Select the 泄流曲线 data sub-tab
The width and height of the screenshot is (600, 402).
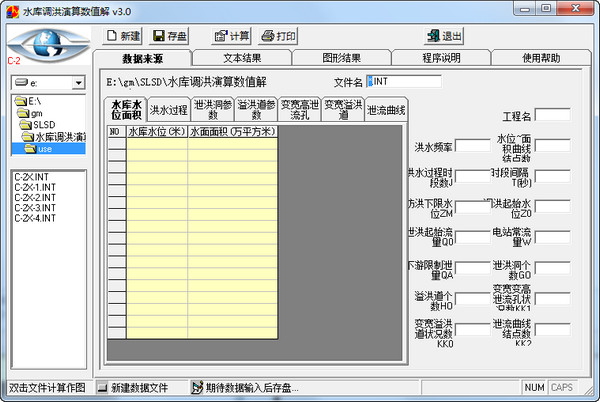[386, 110]
